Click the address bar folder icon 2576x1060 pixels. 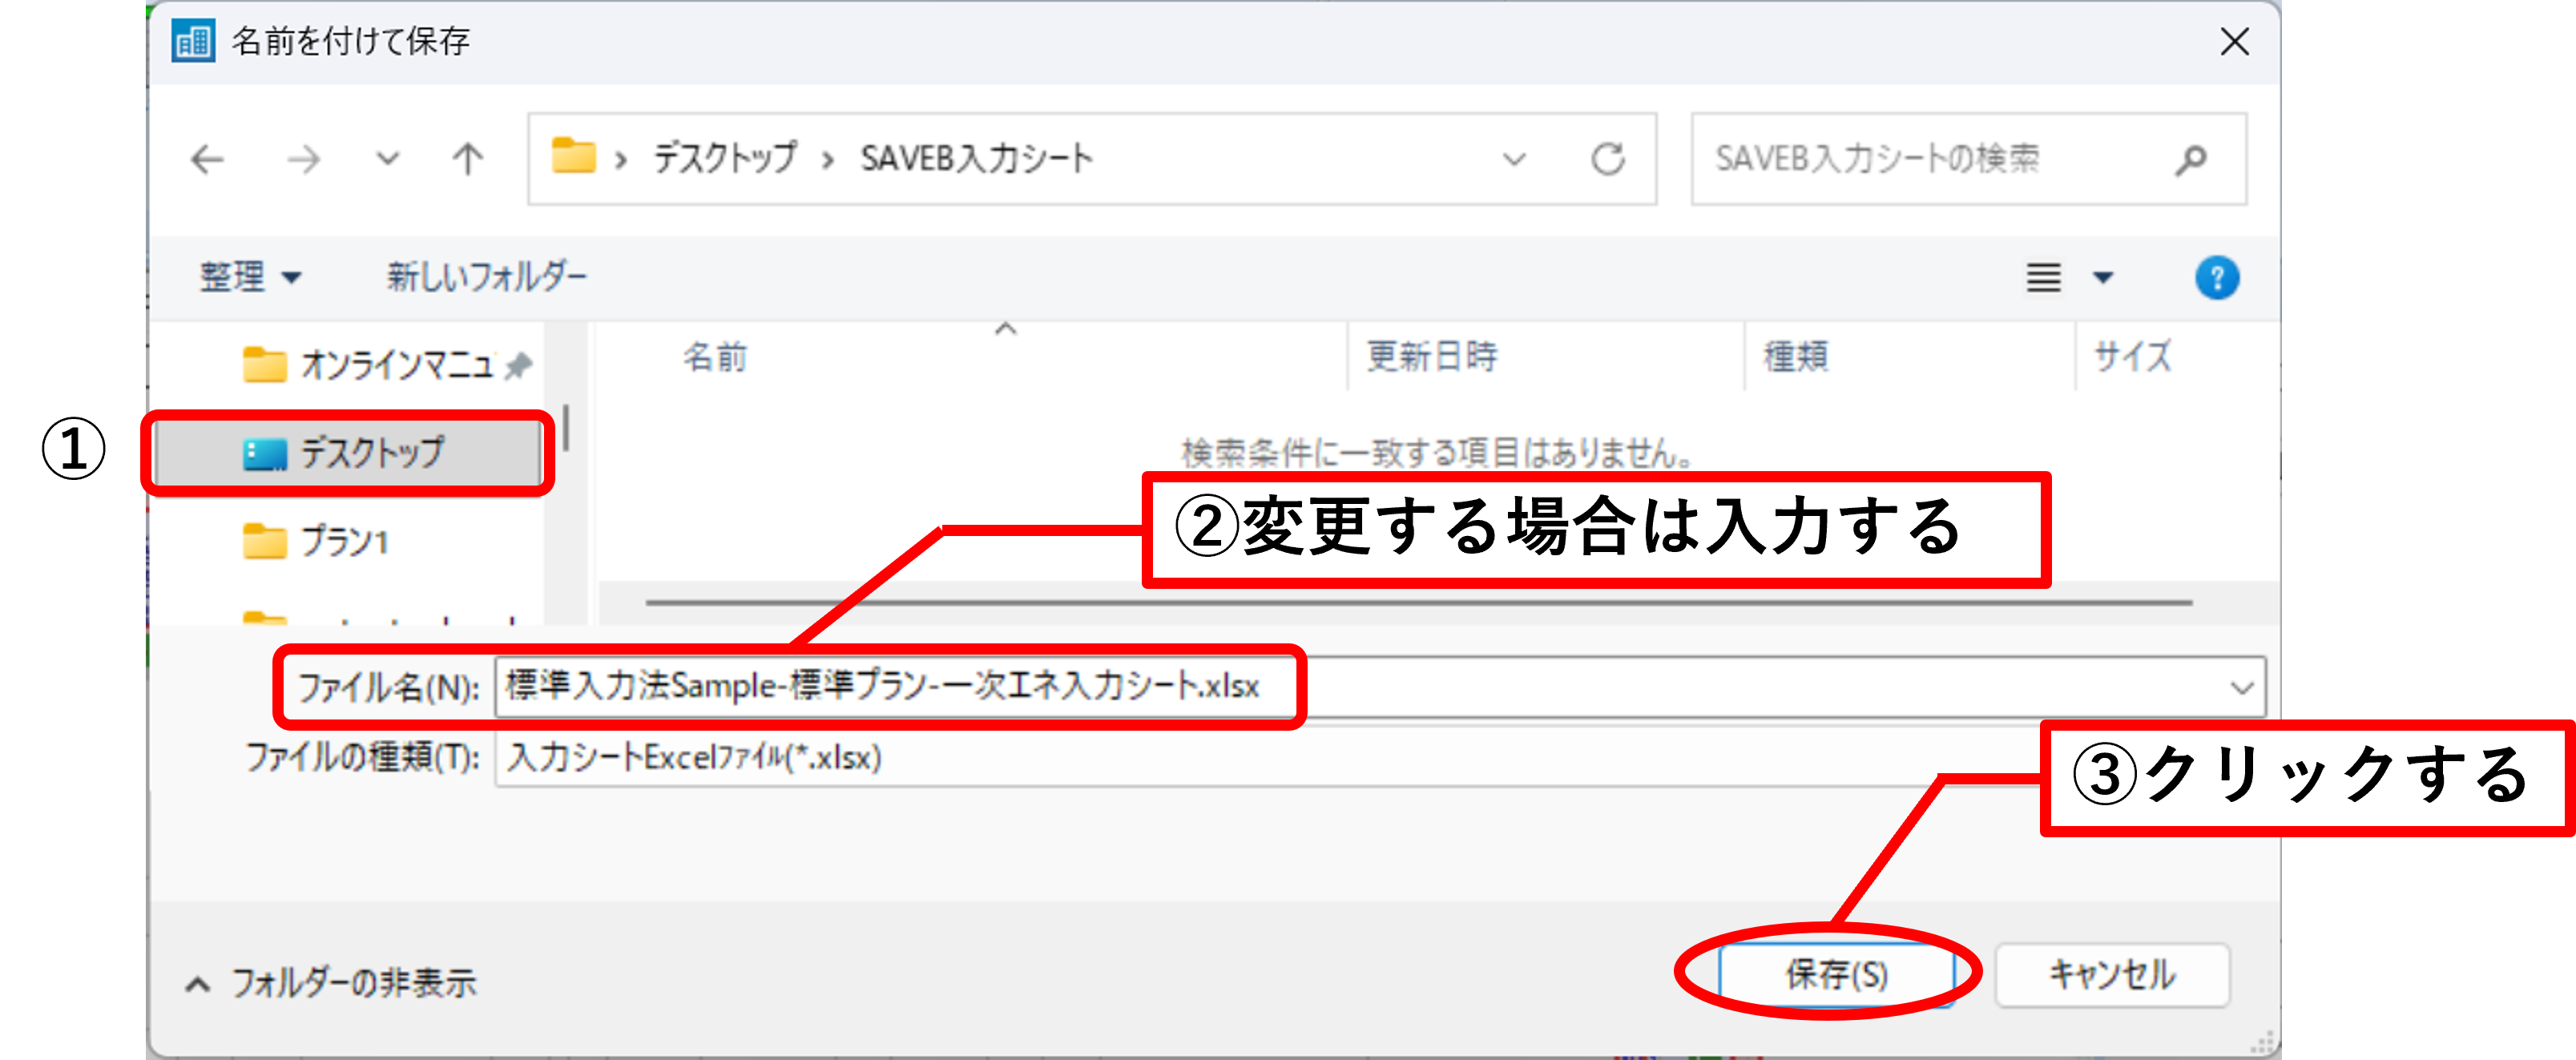pos(574,157)
